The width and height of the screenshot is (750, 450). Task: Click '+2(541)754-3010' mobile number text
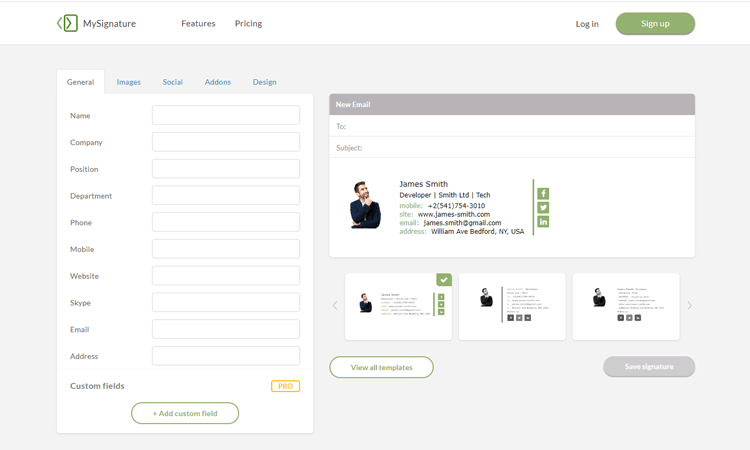[456, 206]
